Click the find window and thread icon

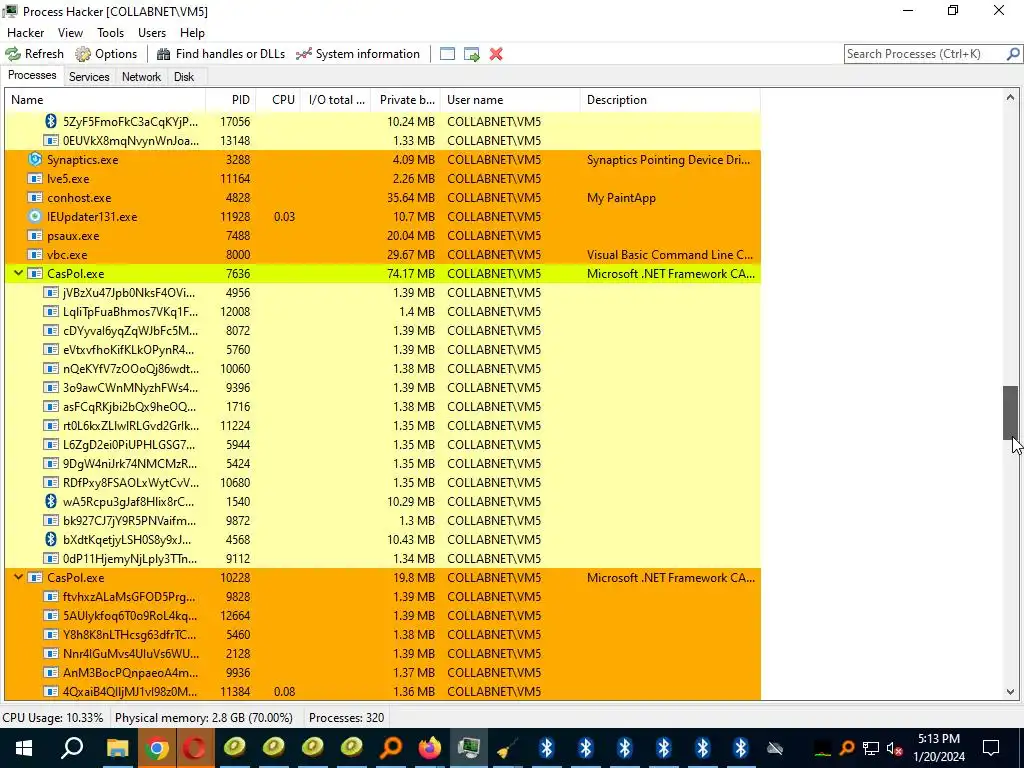(472, 54)
